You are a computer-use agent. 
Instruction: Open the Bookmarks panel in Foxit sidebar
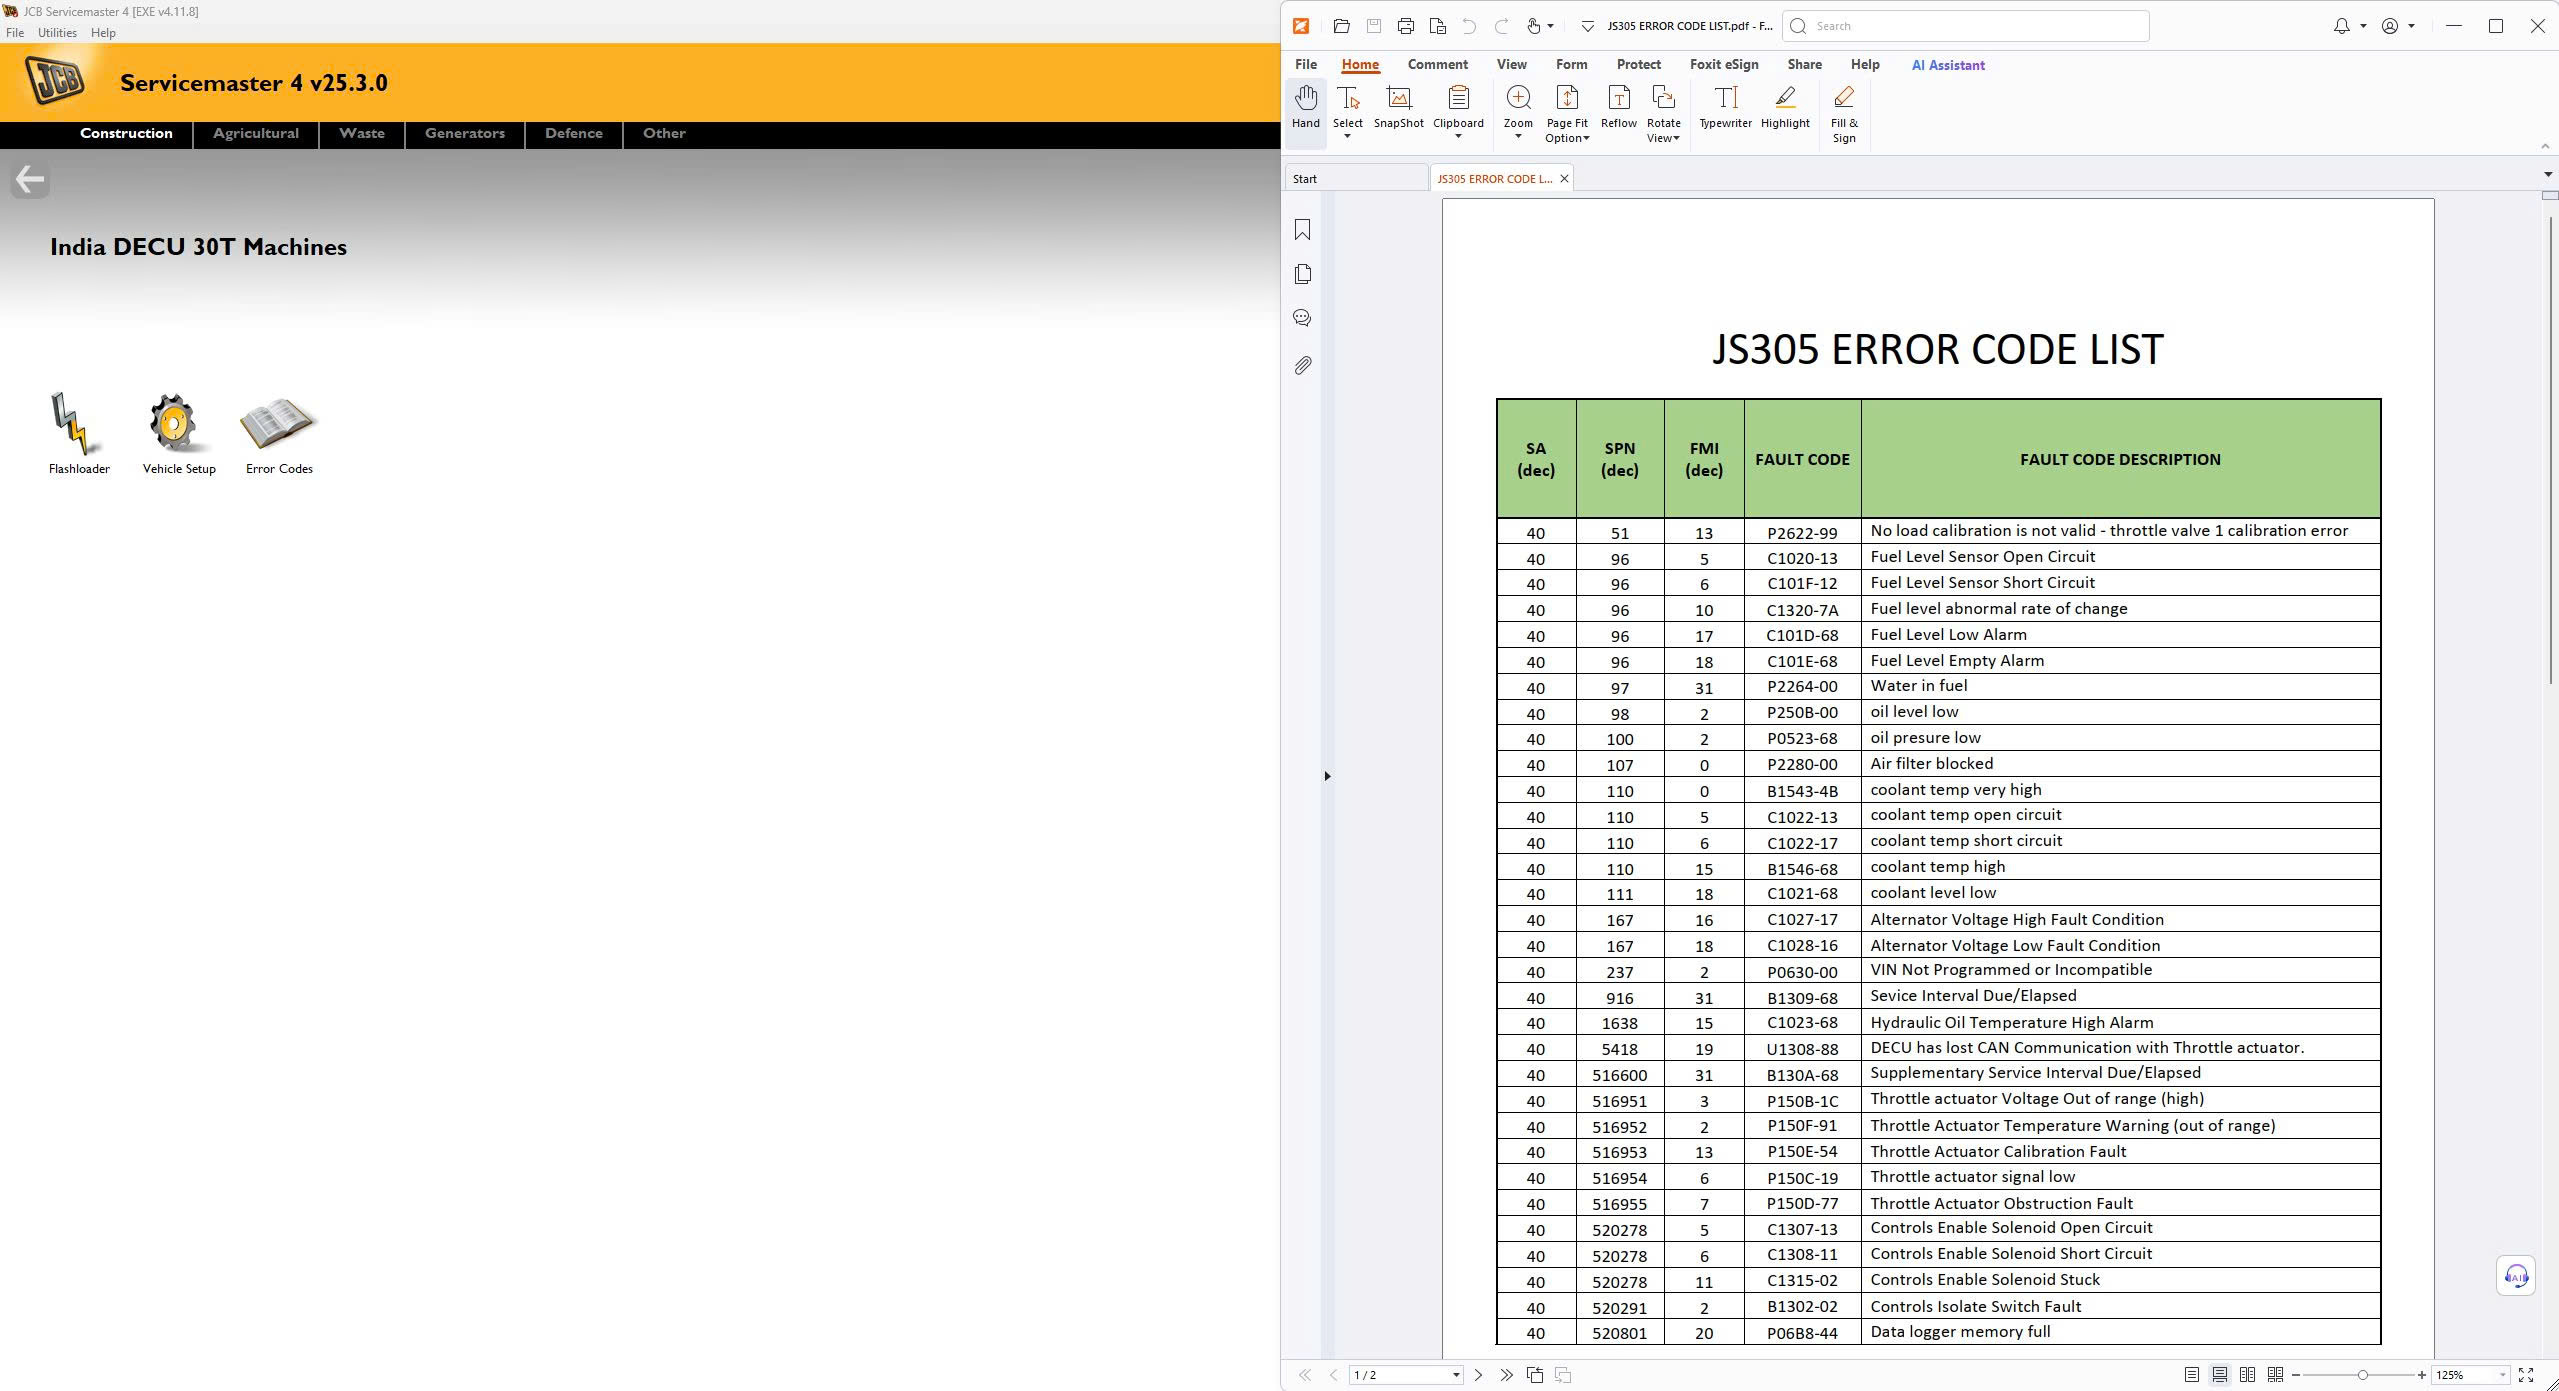pyautogui.click(x=1302, y=230)
